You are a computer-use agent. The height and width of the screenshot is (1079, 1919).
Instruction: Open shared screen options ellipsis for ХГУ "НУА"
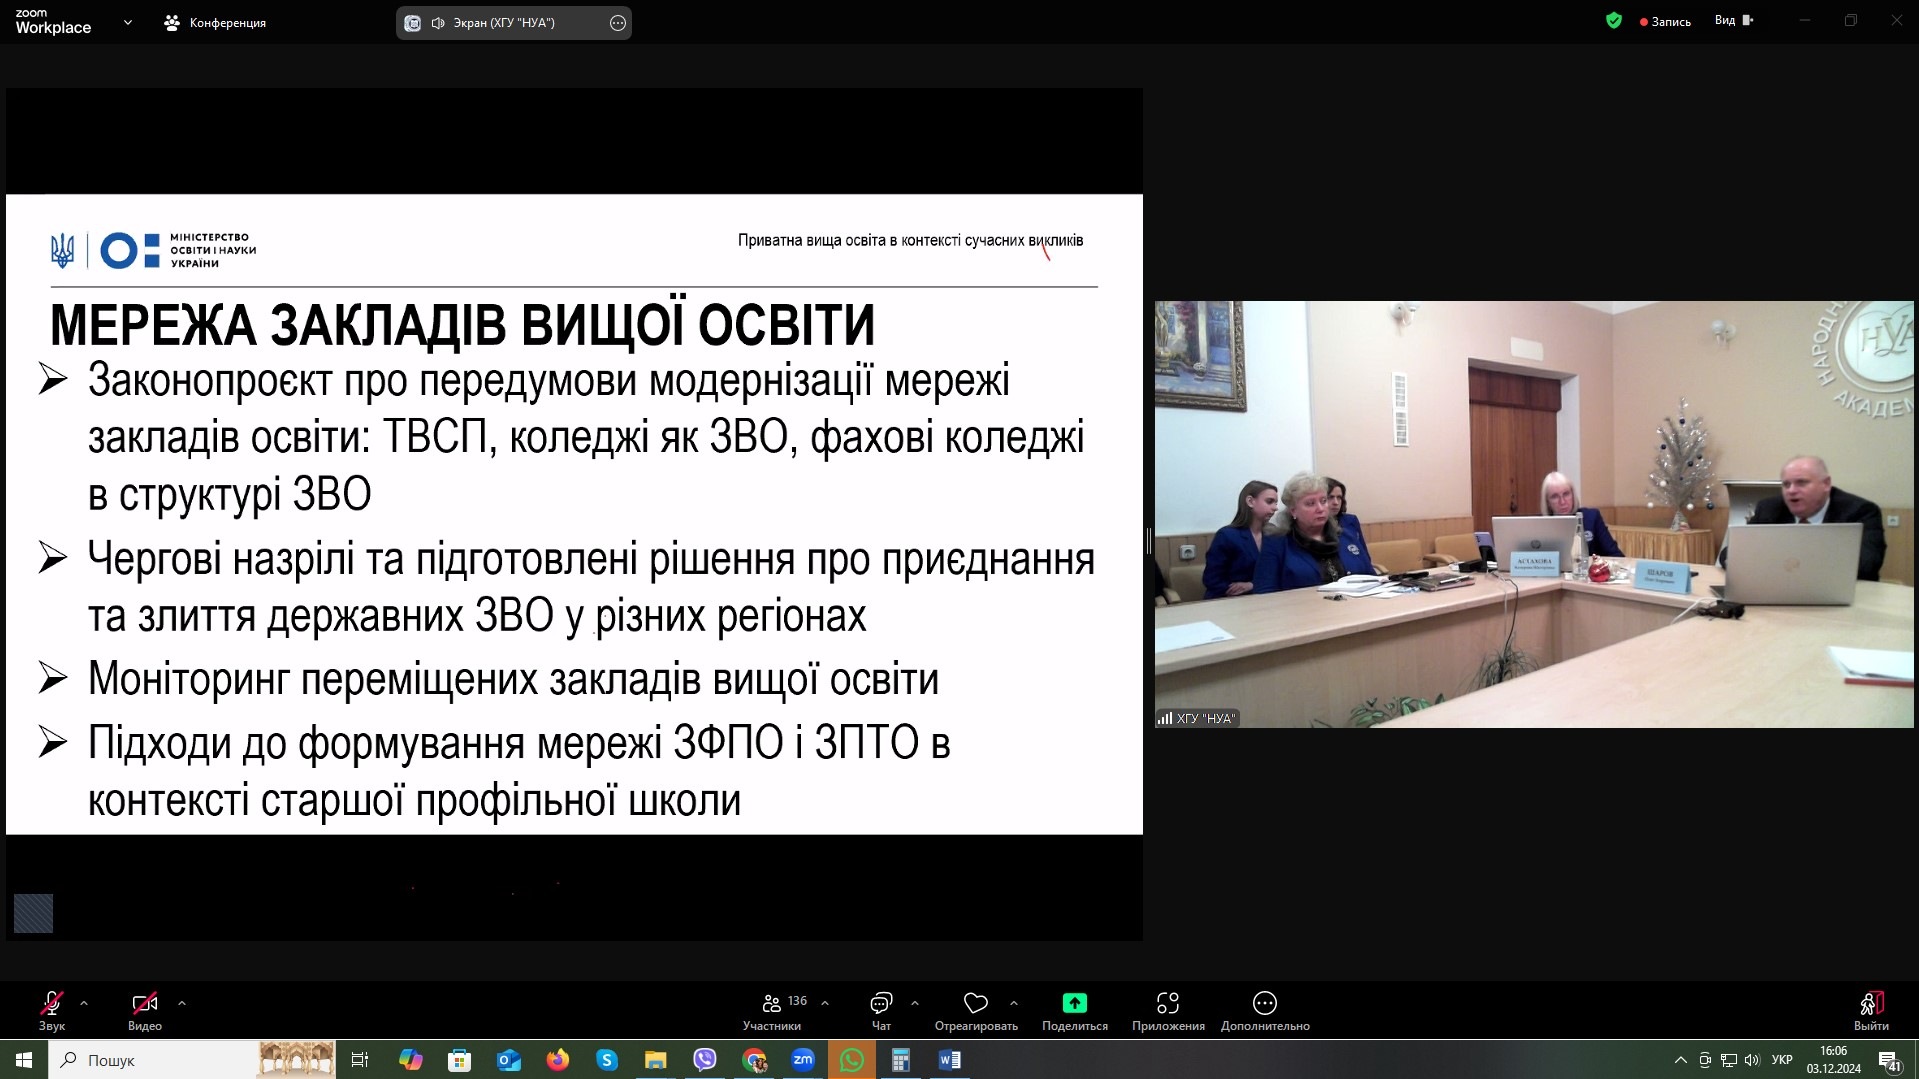click(x=618, y=23)
